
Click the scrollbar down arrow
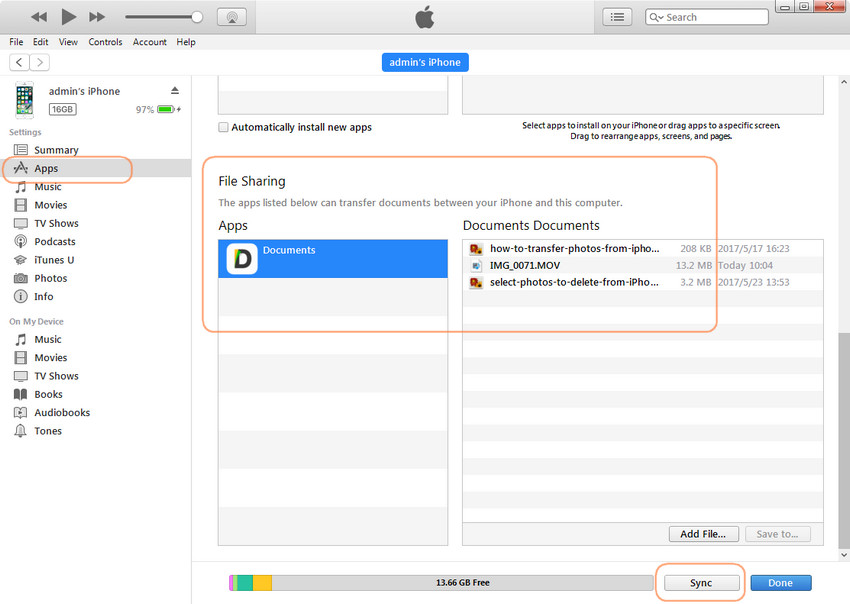[843, 555]
